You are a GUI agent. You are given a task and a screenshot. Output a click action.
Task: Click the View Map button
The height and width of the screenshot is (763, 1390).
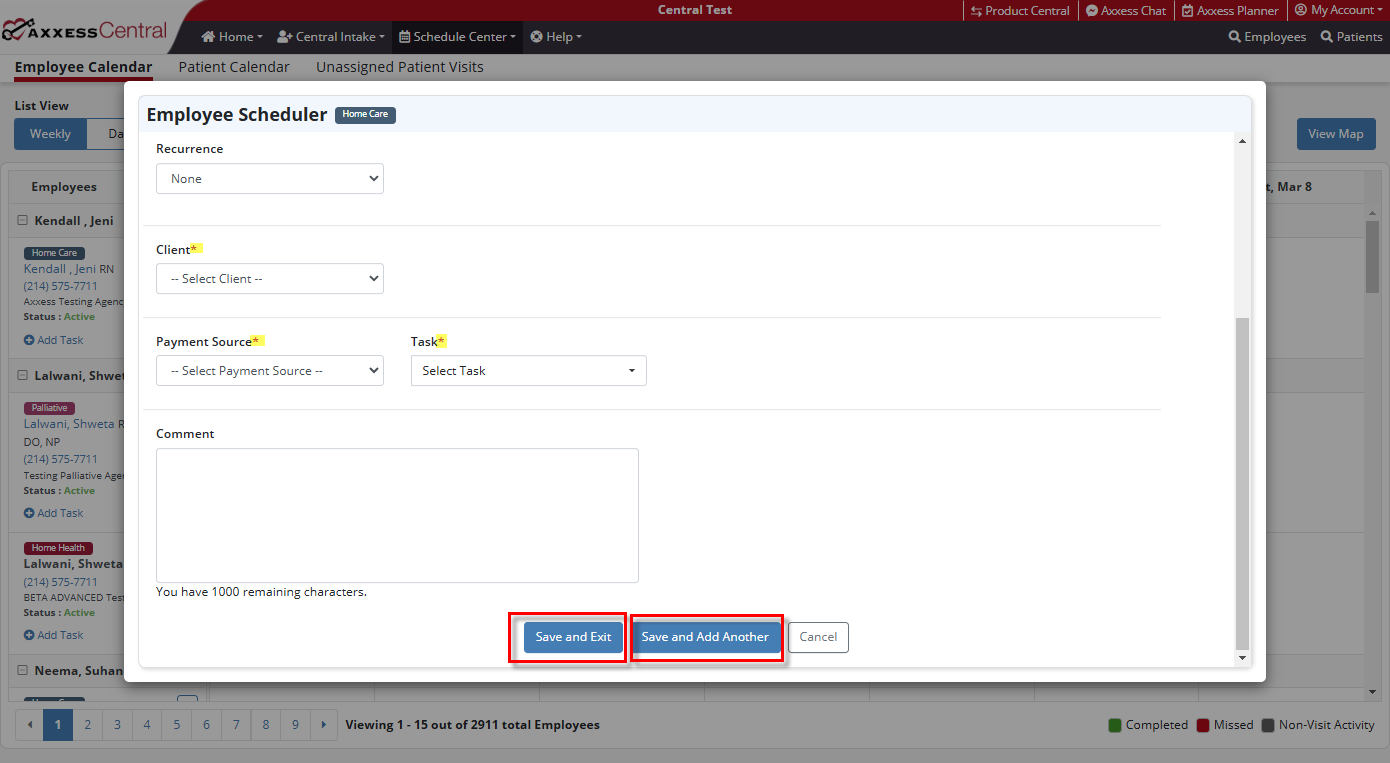click(x=1335, y=134)
